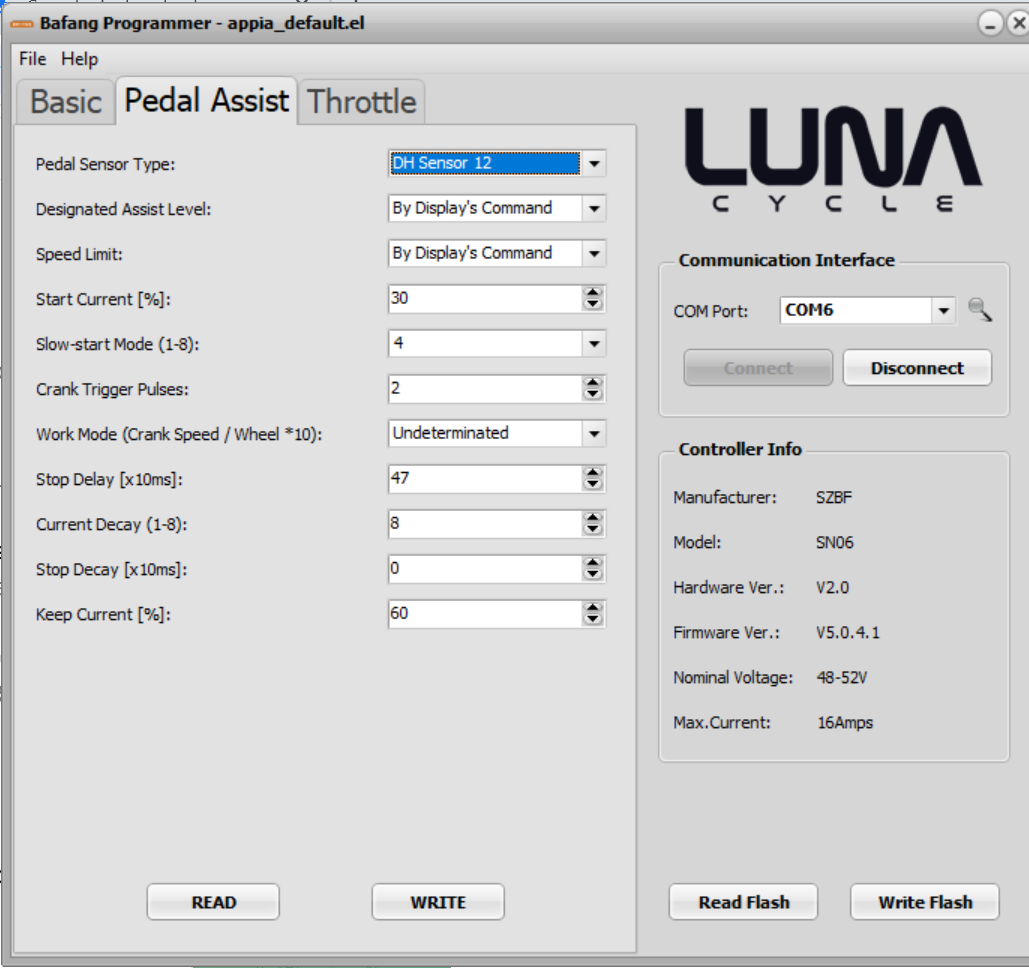Click the COM port search magnifier icon

pos(980,310)
